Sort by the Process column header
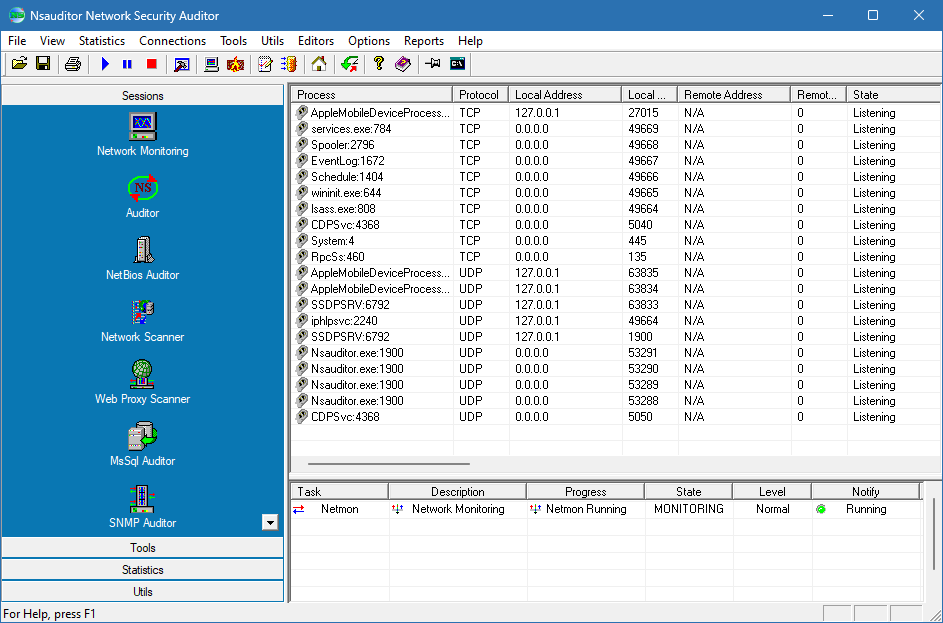Screen dimensions: 943x623 [372, 95]
